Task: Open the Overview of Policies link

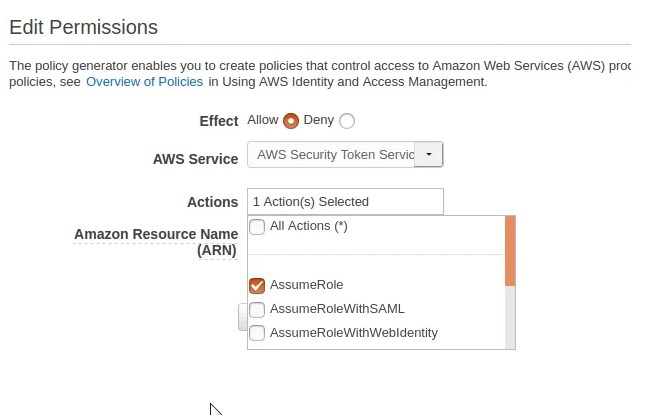Action: [144, 82]
